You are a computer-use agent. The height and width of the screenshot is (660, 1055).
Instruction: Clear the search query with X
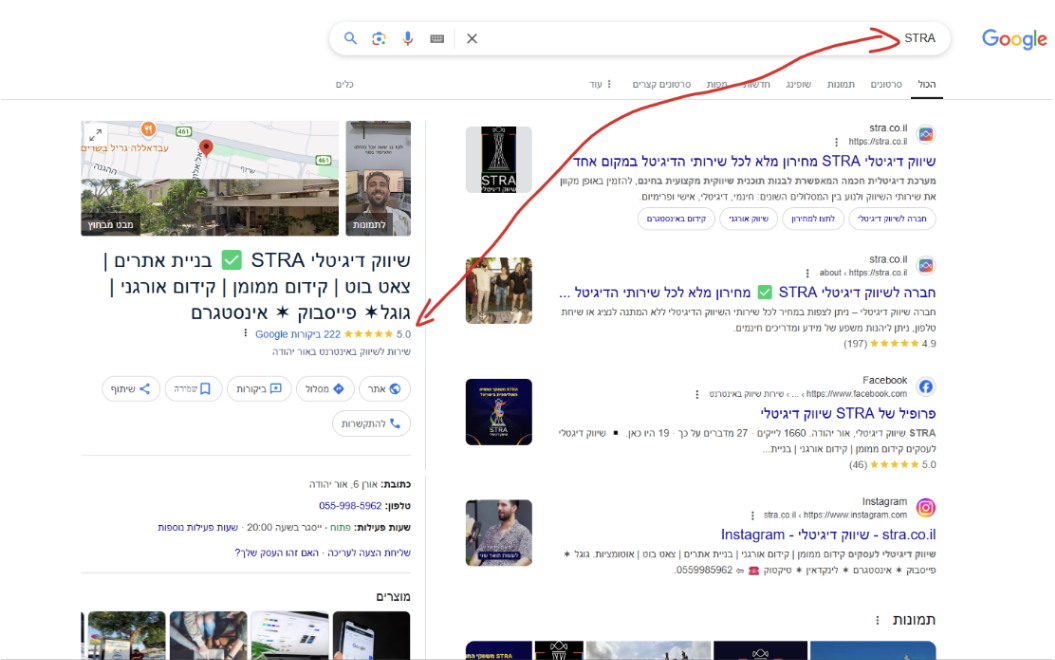[472, 39]
